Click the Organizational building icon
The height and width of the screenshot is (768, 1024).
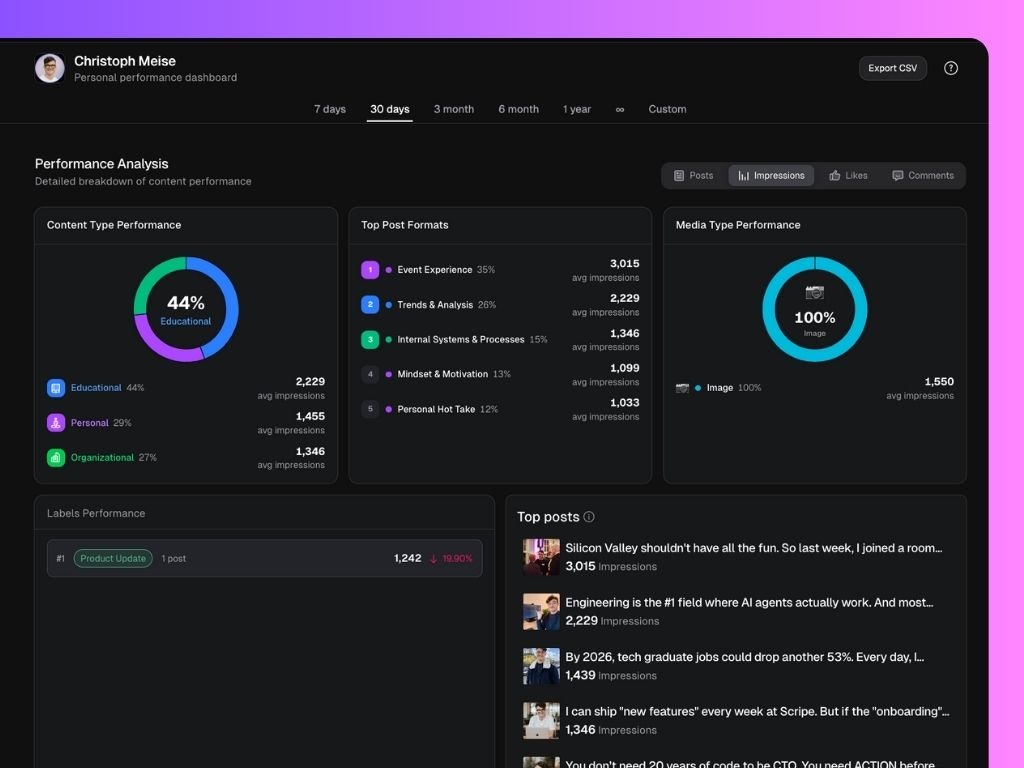[57, 457]
